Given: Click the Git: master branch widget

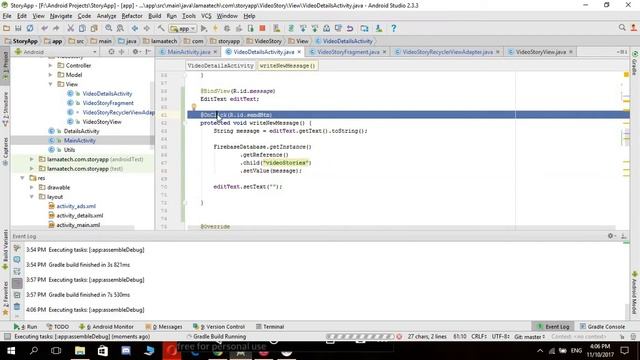Looking at the screenshot, I should pos(529,337).
